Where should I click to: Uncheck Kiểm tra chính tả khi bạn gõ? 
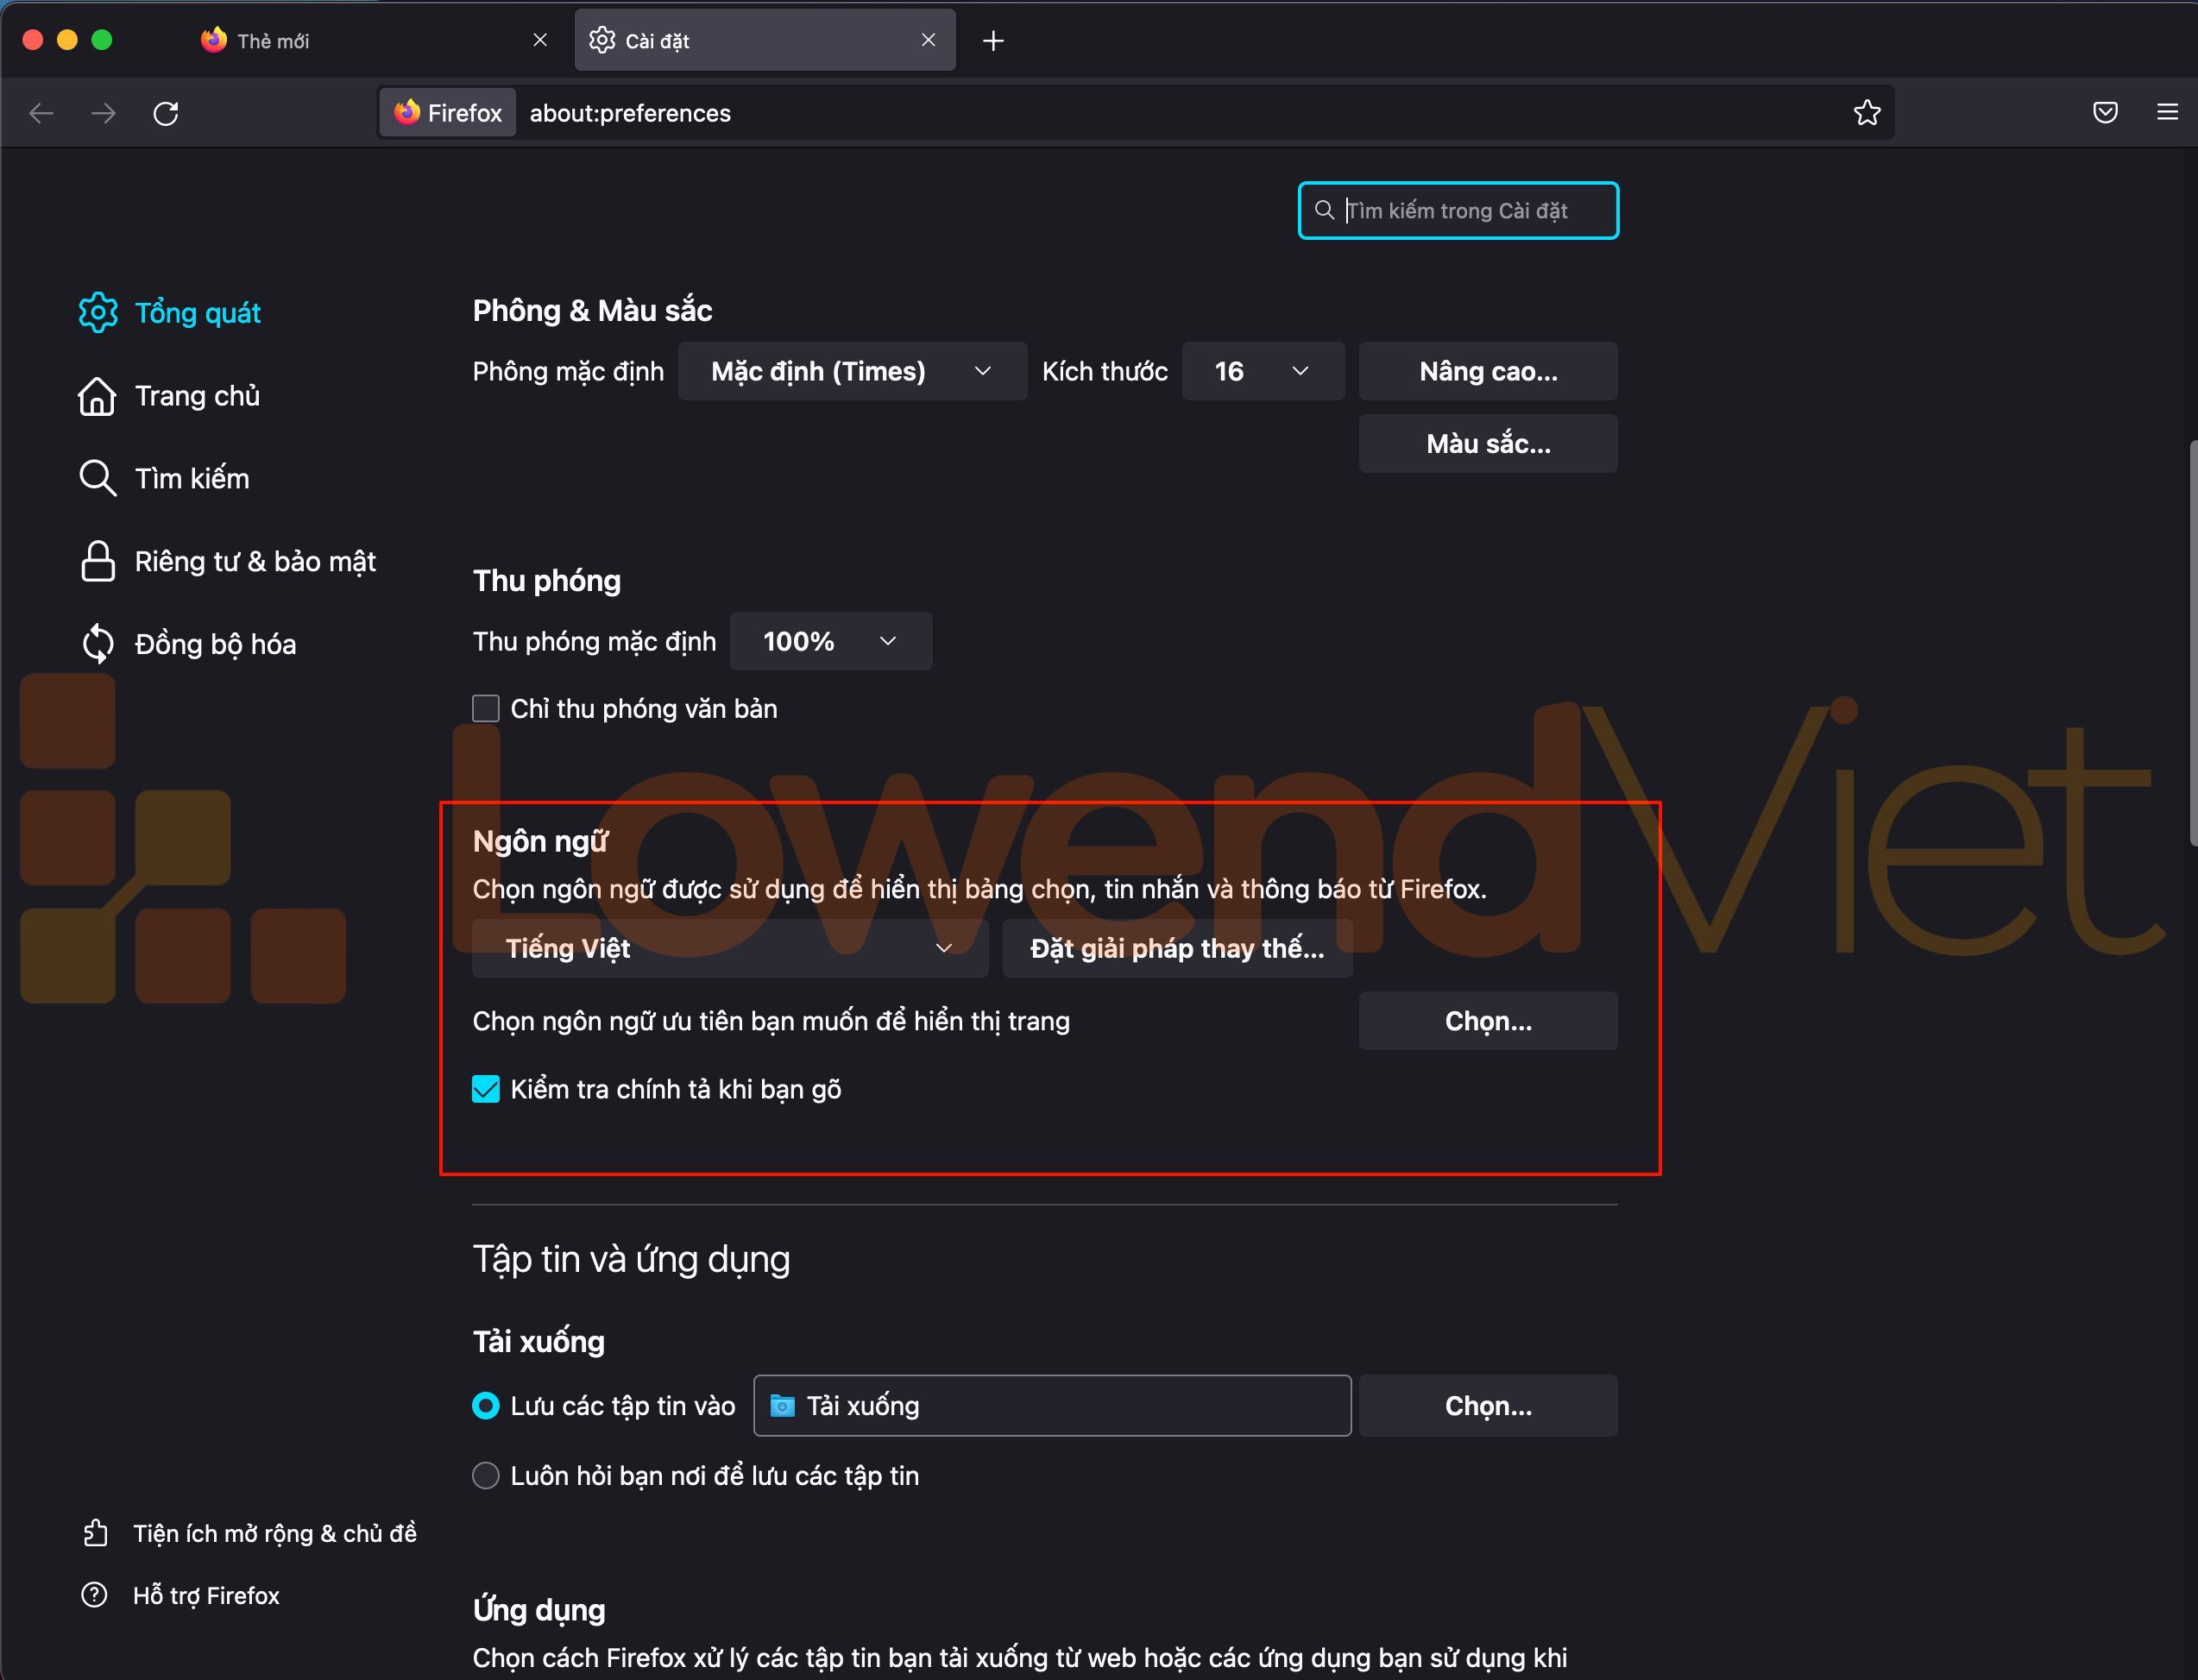(x=486, y=1089)
